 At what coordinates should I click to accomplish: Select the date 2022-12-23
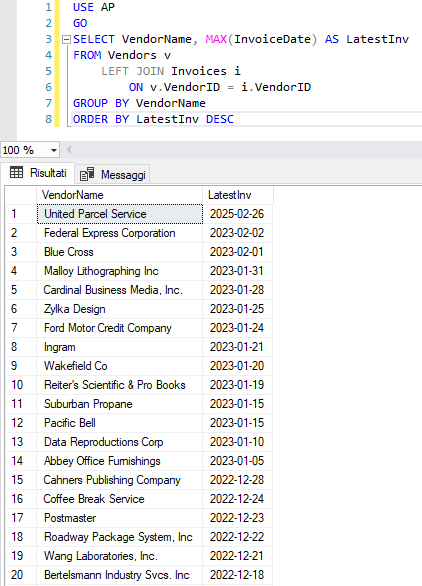point(237,518)
